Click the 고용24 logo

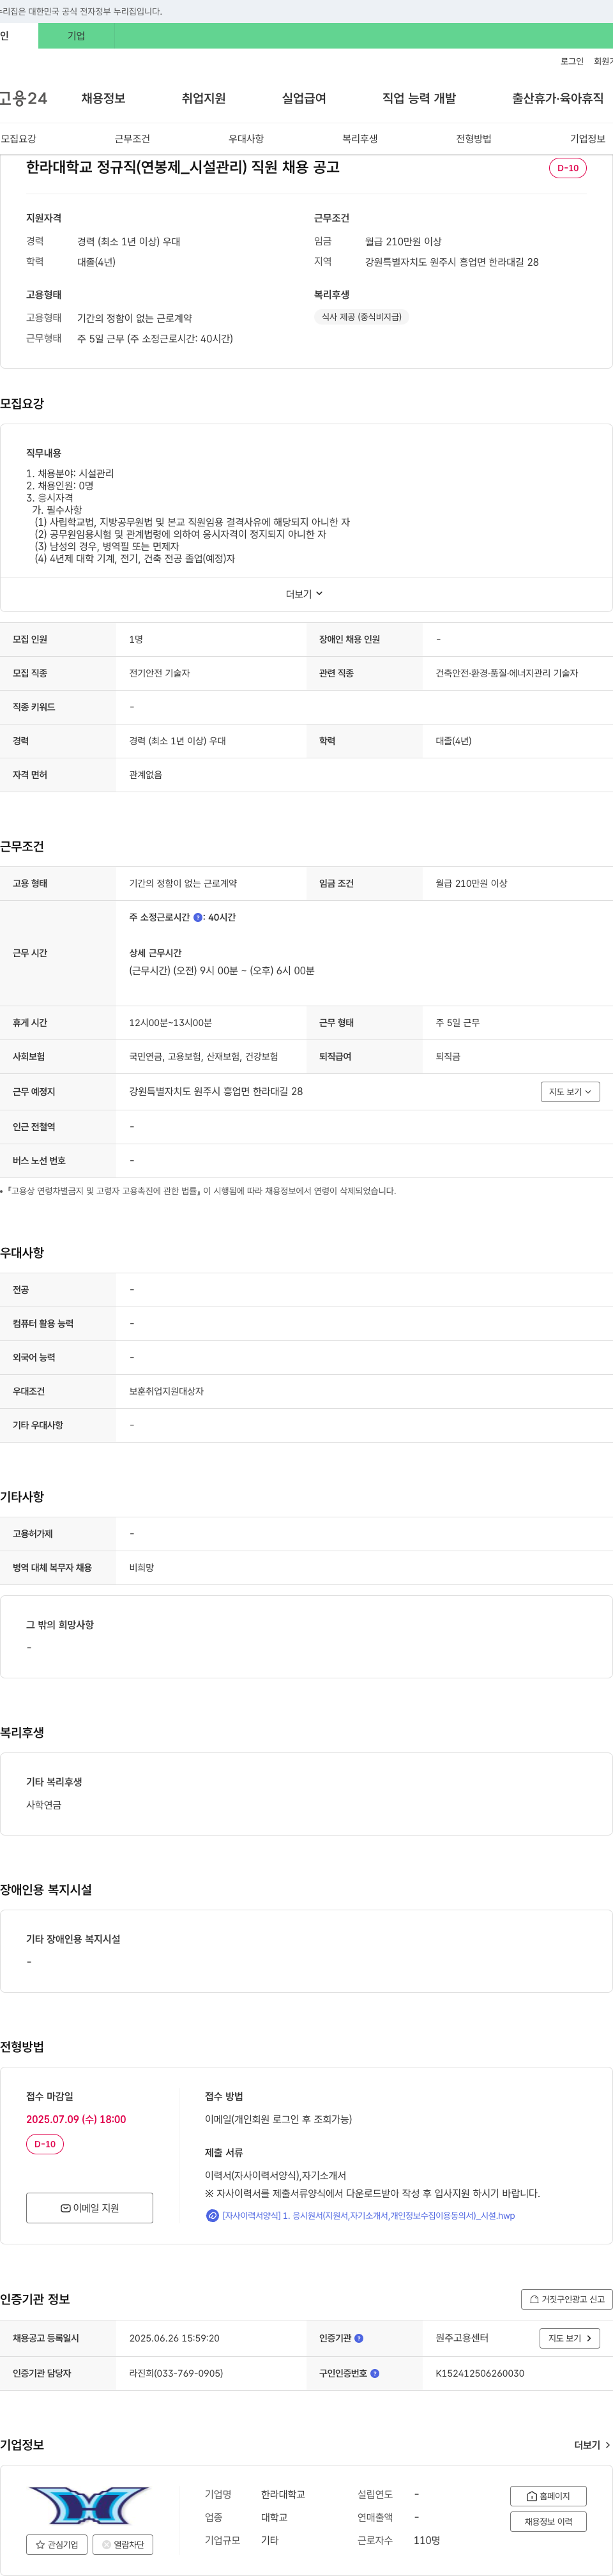coord(23,98)
